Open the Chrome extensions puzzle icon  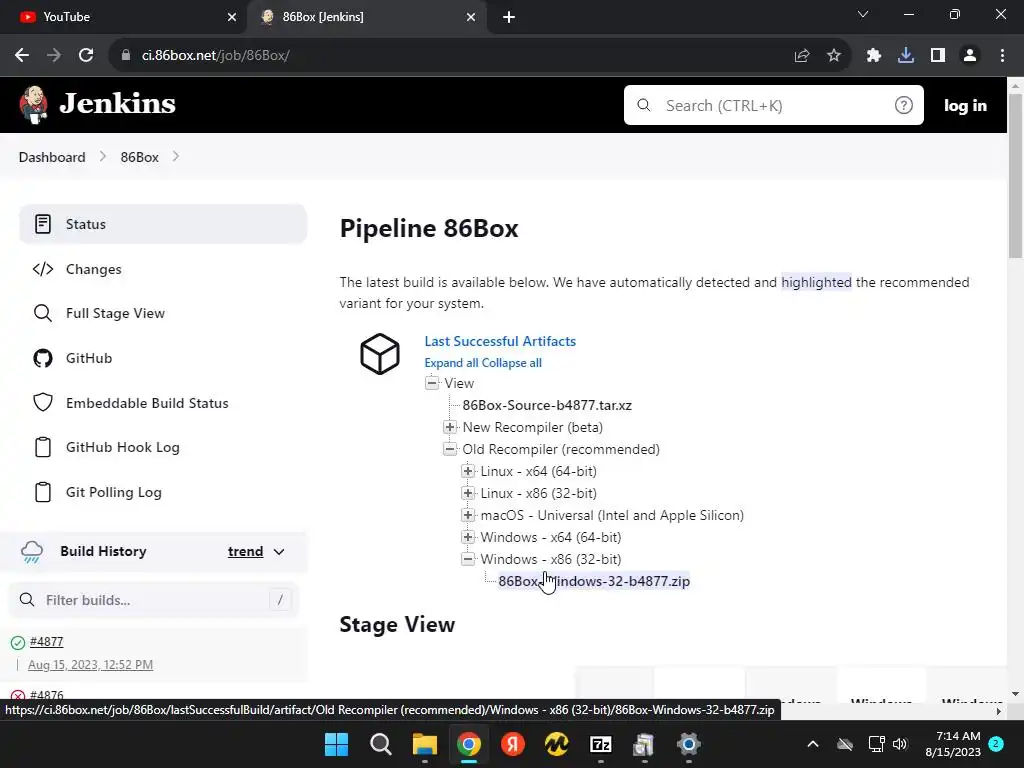(x=873, y=56)
